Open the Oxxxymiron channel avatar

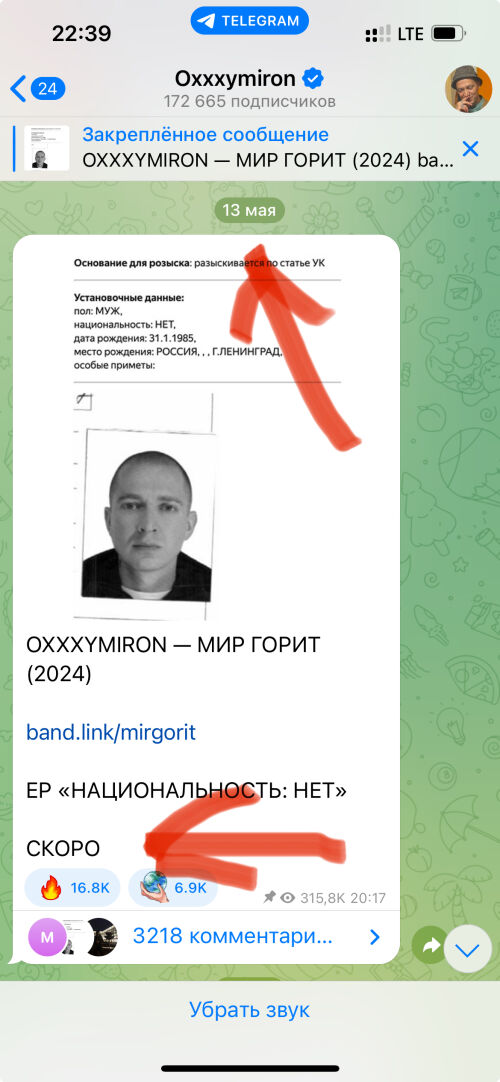pos(468,89)
